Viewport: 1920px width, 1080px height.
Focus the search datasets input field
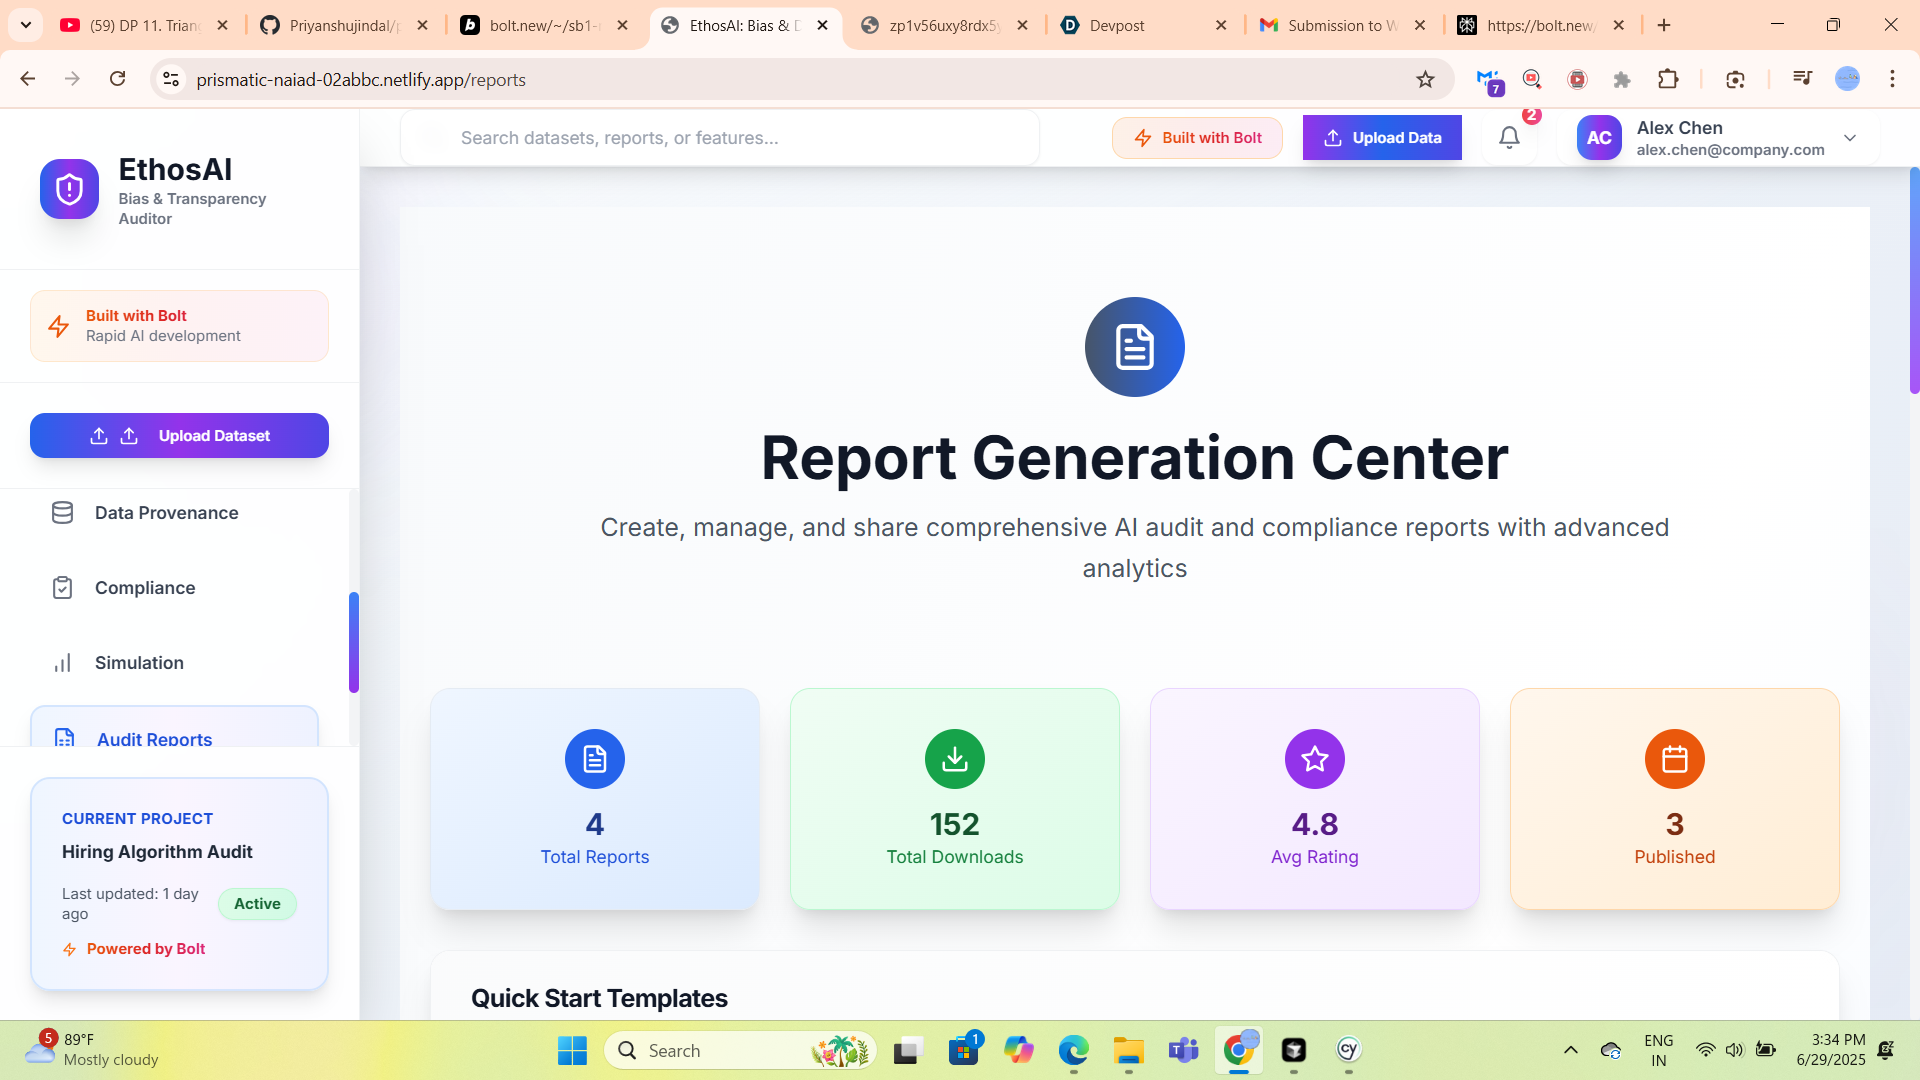(720, 138)
